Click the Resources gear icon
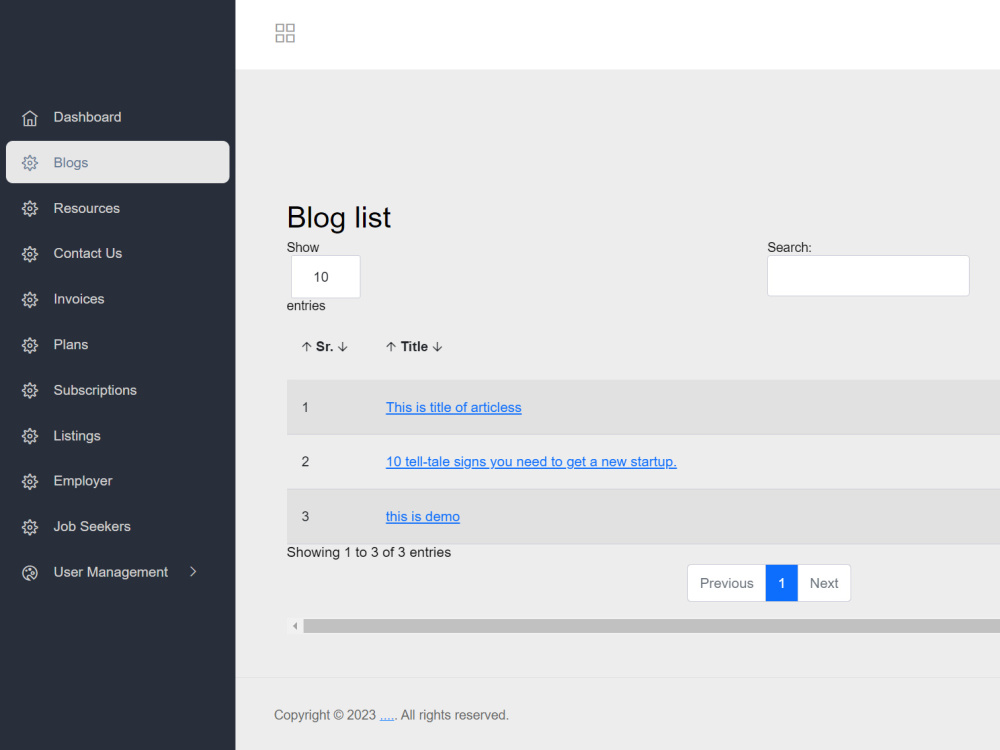Image resolution: width=1000 pixels, height=750 pixels. (x=30, y=208)
